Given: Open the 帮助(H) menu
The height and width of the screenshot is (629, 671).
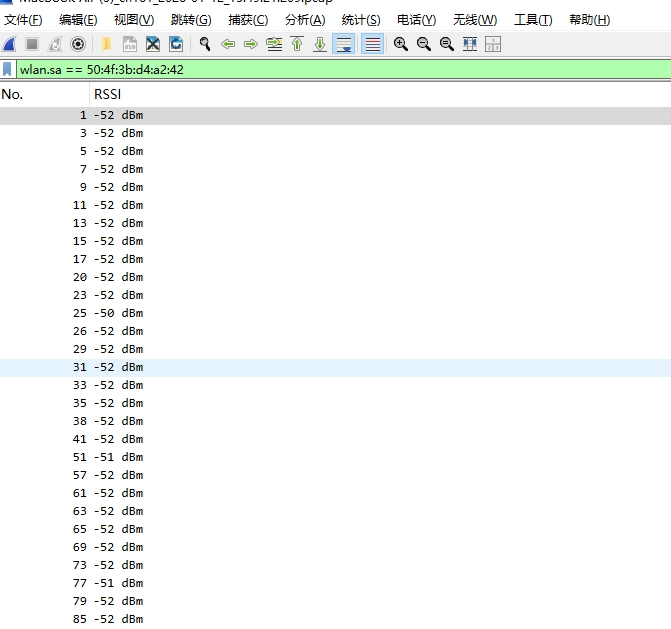Looking at the screenshot, I should point(589,20).
